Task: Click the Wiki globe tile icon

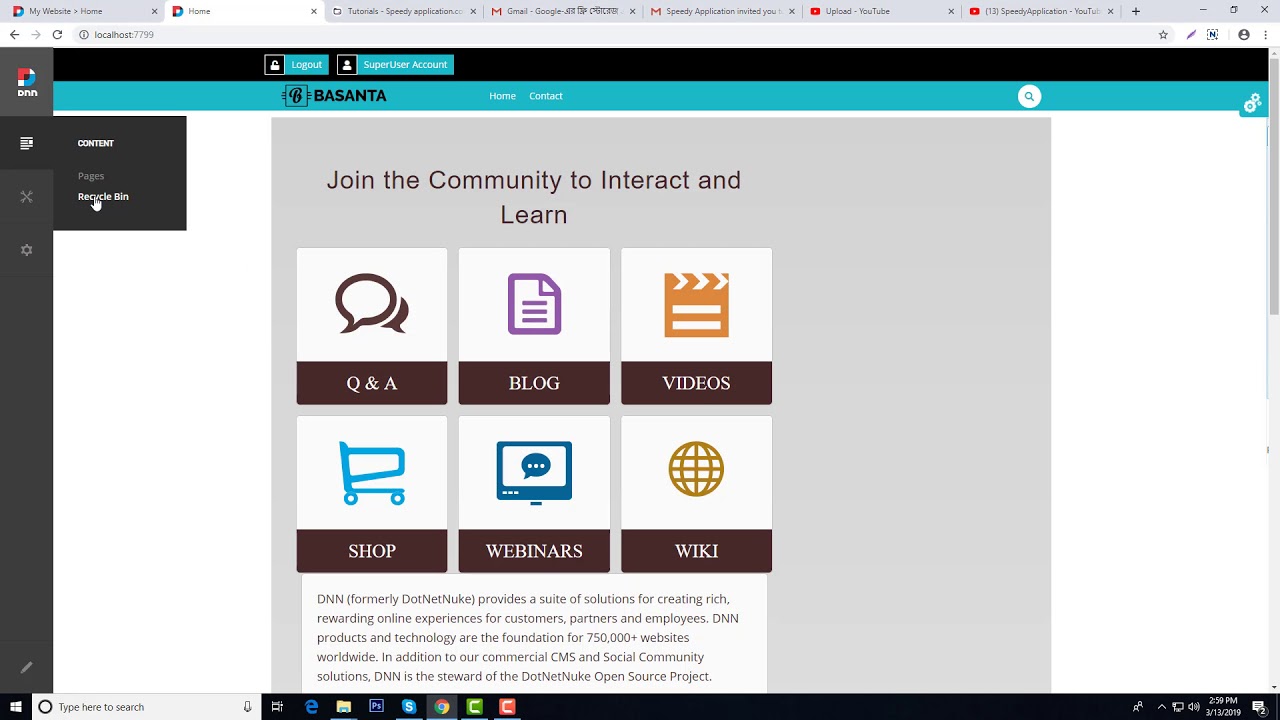Action: [x=696, y=469]
